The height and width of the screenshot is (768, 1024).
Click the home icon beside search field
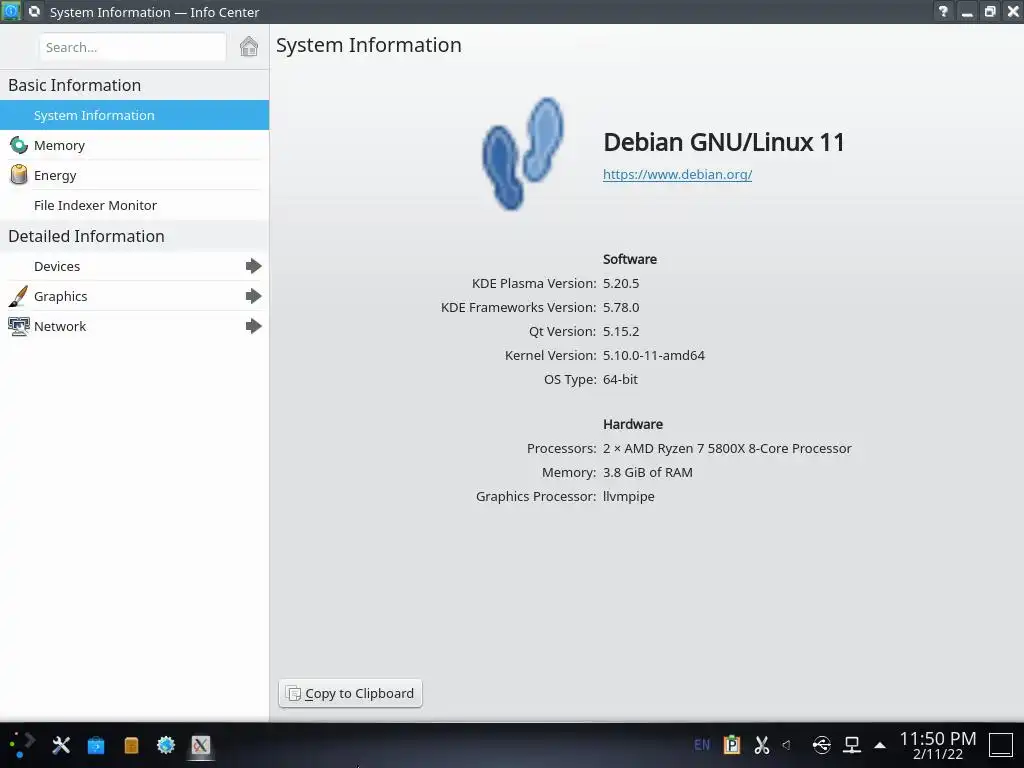(249, 47)
